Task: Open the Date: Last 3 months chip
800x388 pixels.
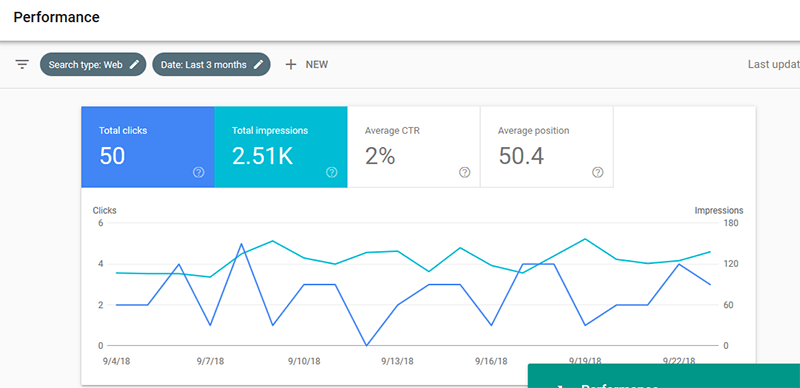Action: (x=211, y=65)
